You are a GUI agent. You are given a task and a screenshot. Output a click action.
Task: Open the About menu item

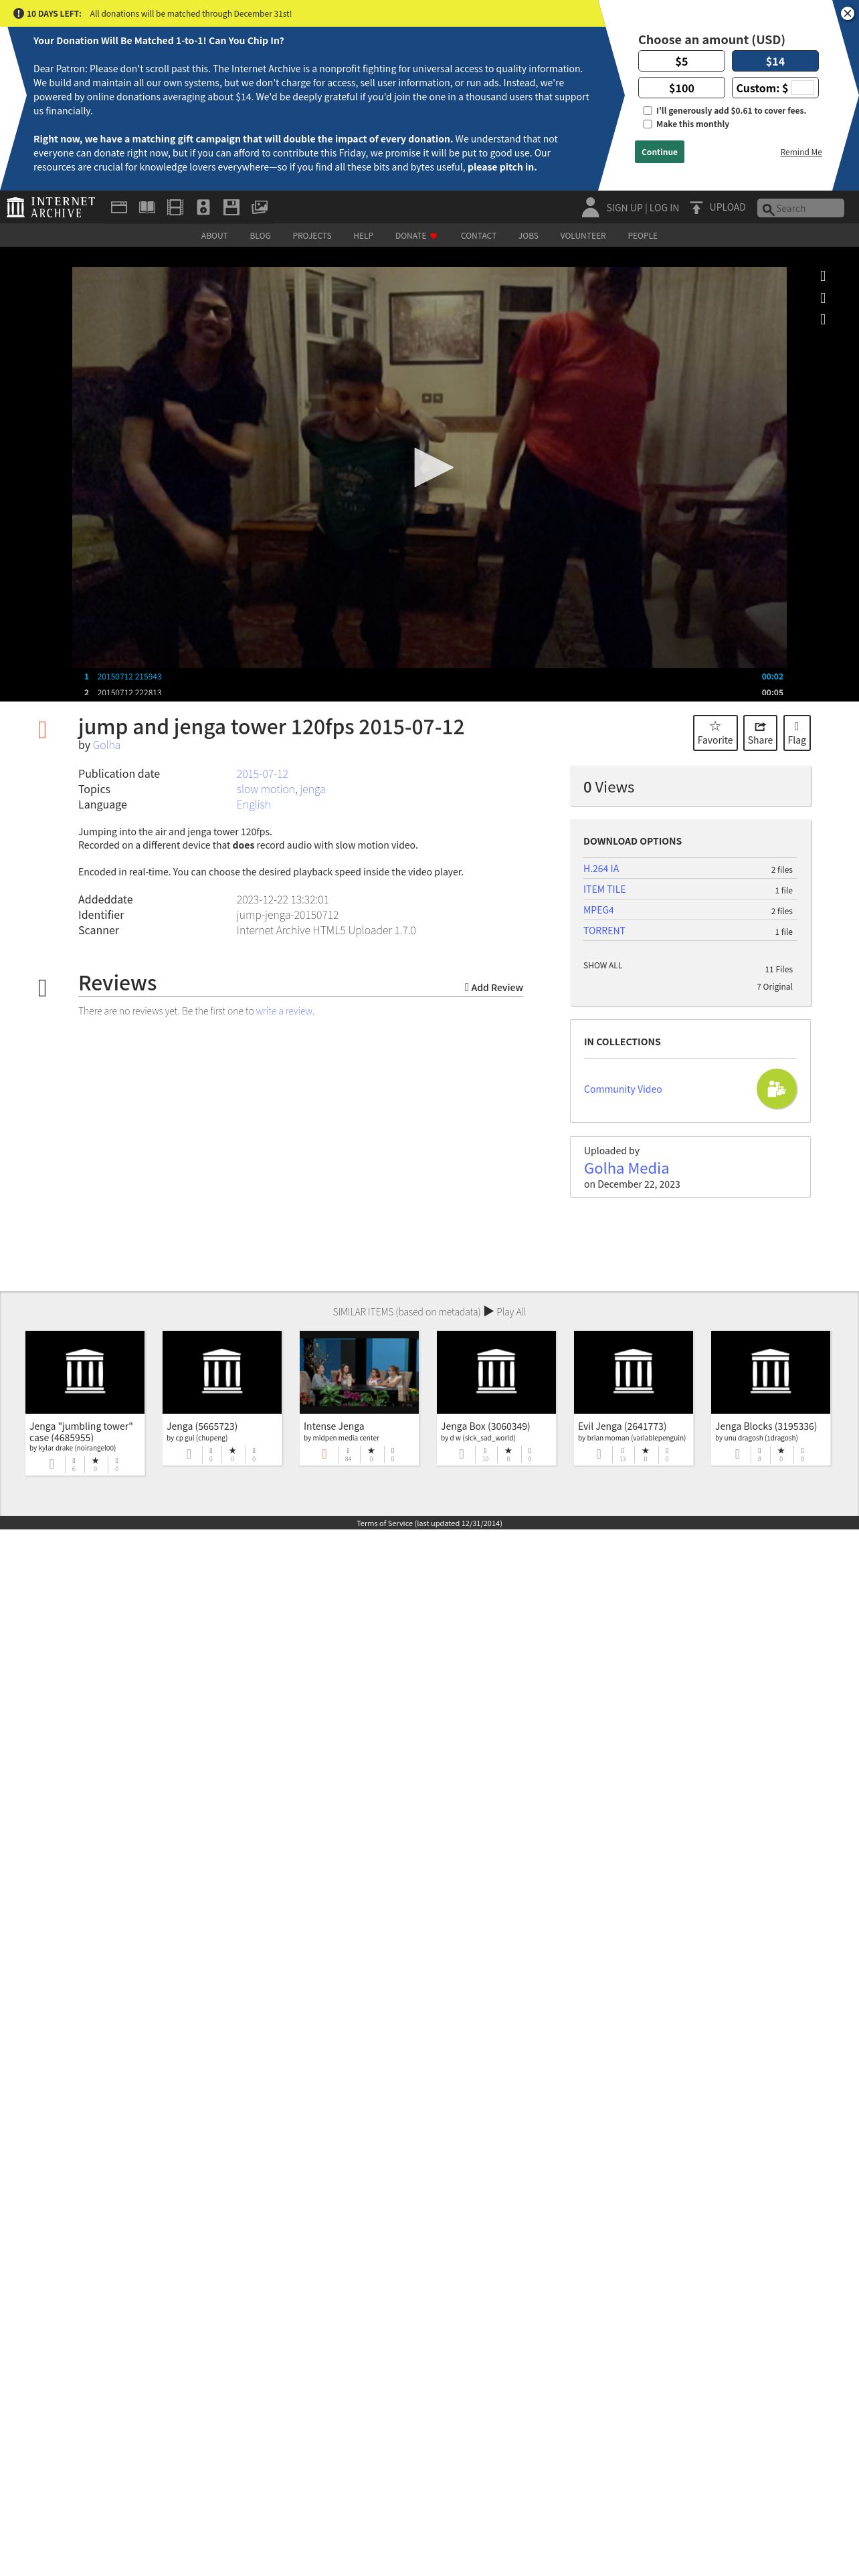tap(214, 236)
